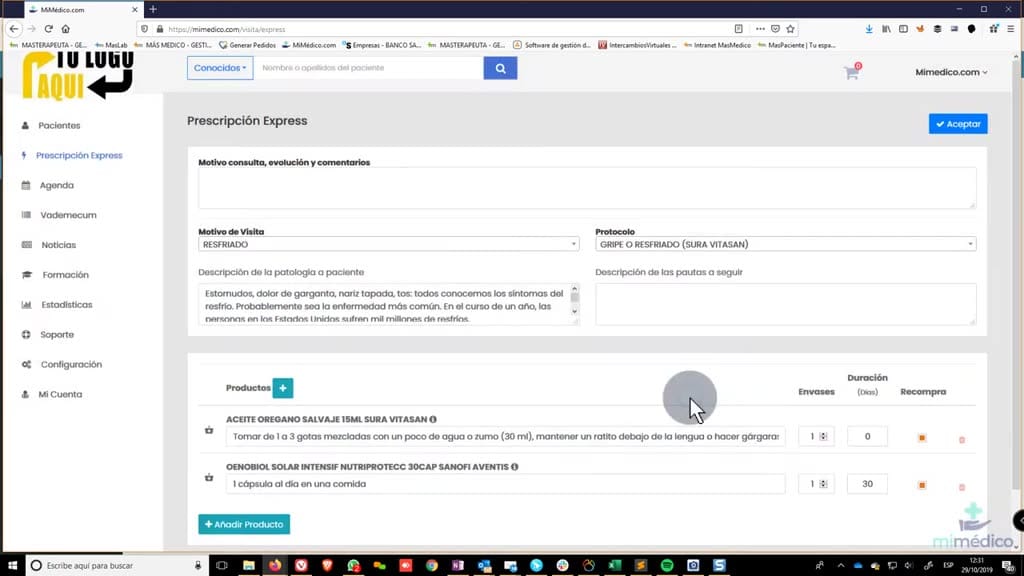Open Configuración in the sidebar
The width and height of the screenshot is (1024, 576).
pos(71,364)
